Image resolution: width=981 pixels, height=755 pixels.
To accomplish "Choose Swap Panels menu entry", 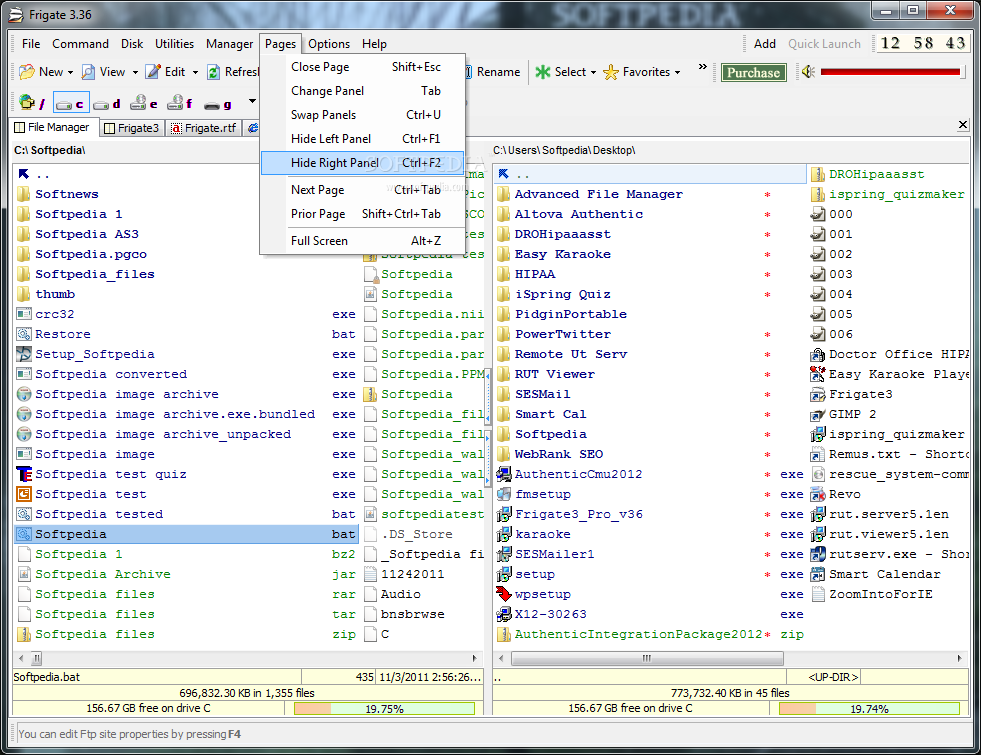I will coord(362,114).
